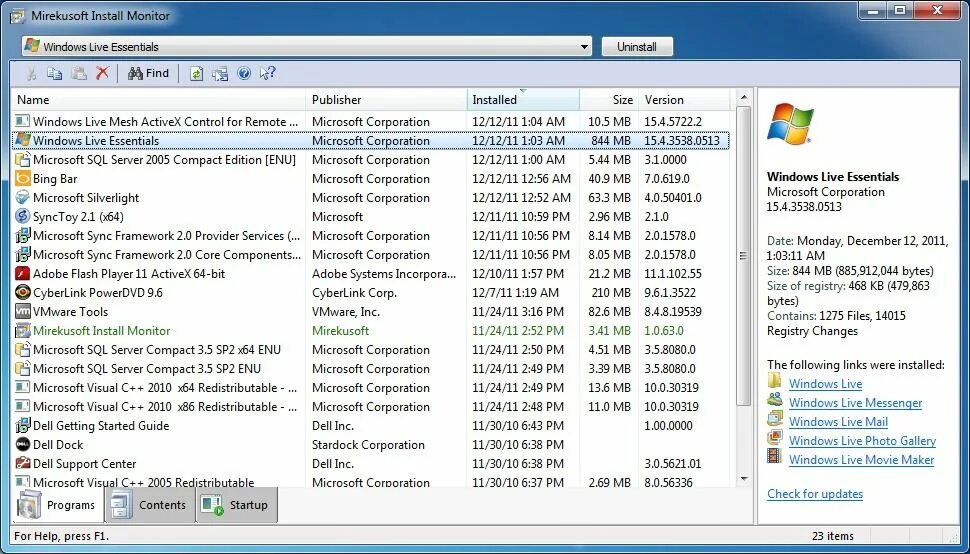This screenshot has width=970, height=554.
Task: Click the SyncToy 2.1 (x64) icon
Action: tap(23, 217)
